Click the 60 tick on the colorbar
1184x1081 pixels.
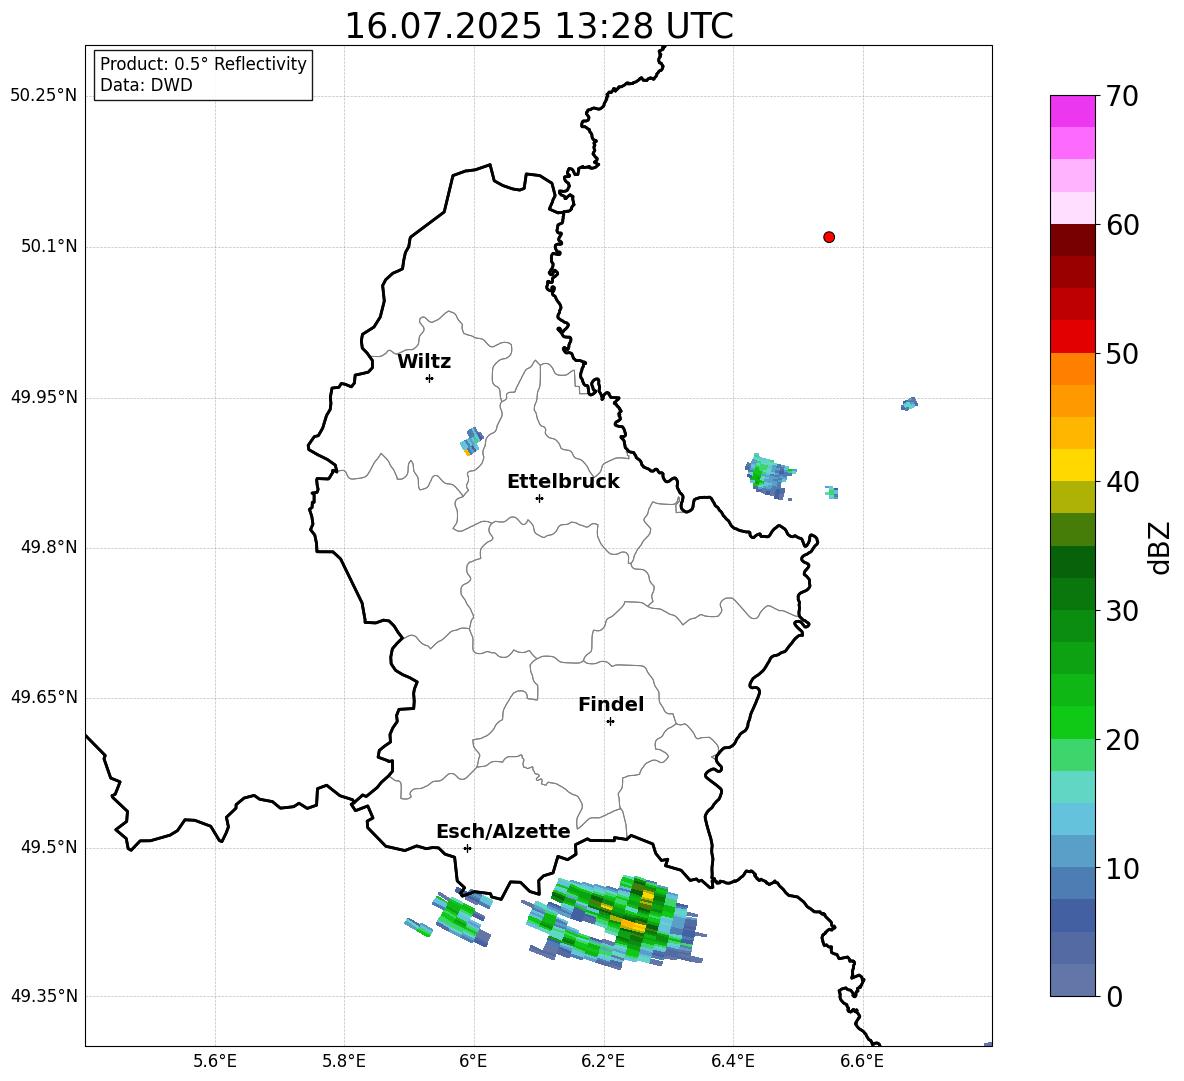(x=1122, y=225)
